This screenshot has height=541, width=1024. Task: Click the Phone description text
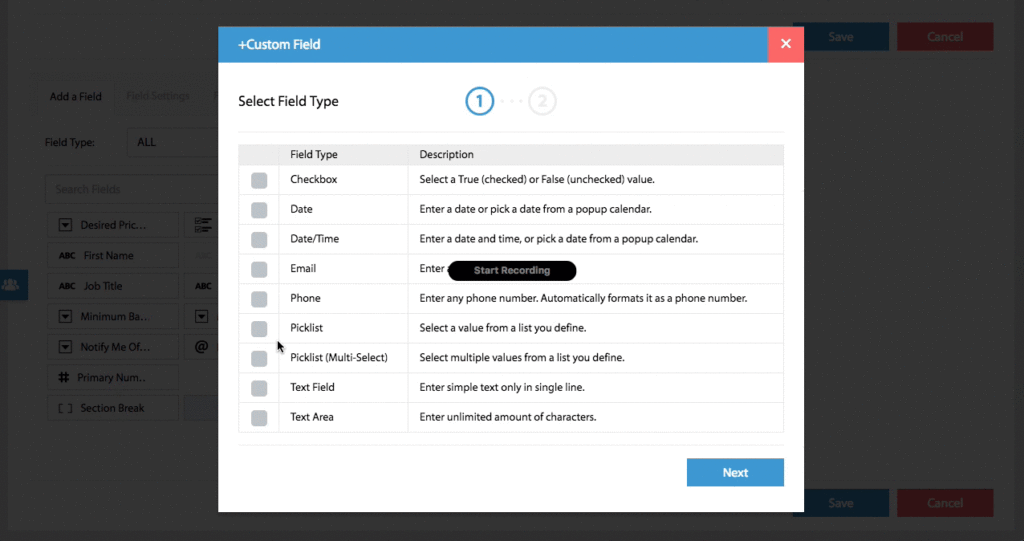[x=583, y=299]
